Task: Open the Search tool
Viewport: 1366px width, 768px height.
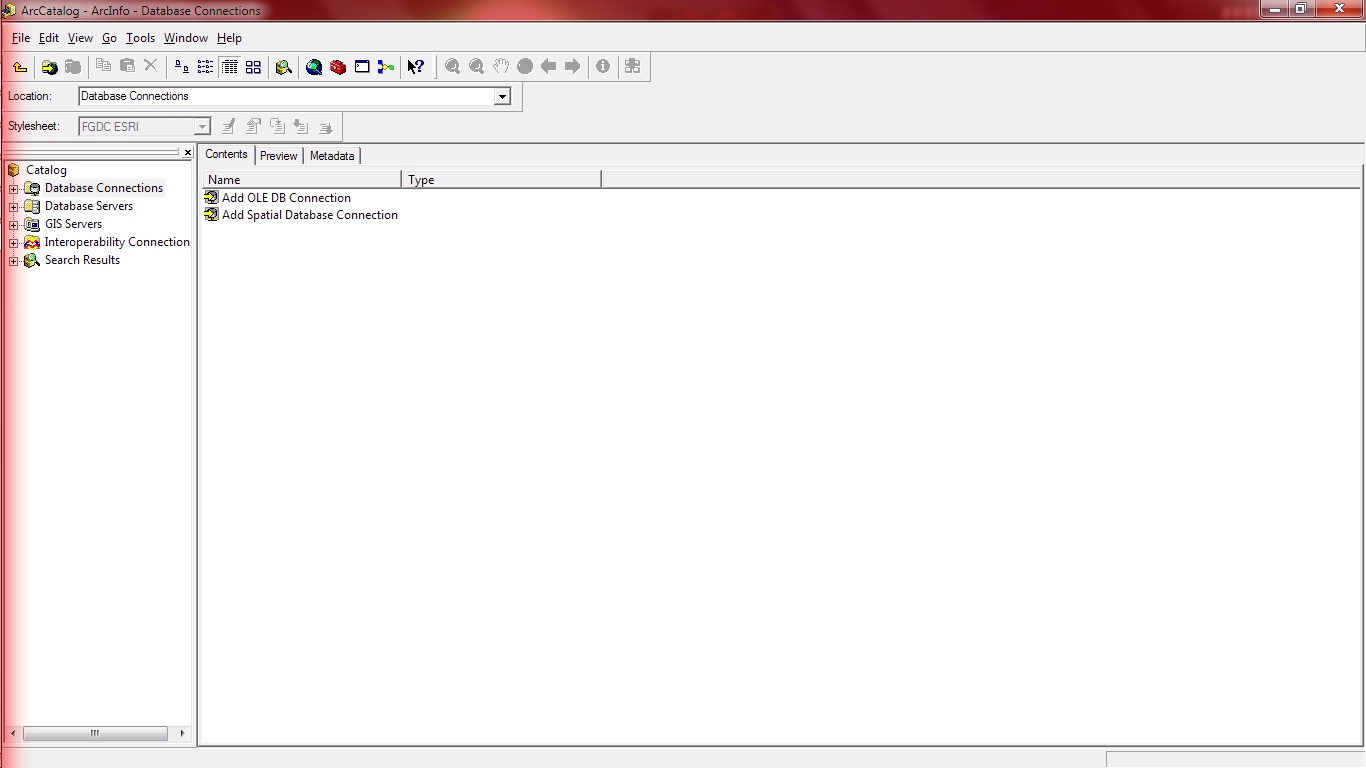Action: coord(284,66)
